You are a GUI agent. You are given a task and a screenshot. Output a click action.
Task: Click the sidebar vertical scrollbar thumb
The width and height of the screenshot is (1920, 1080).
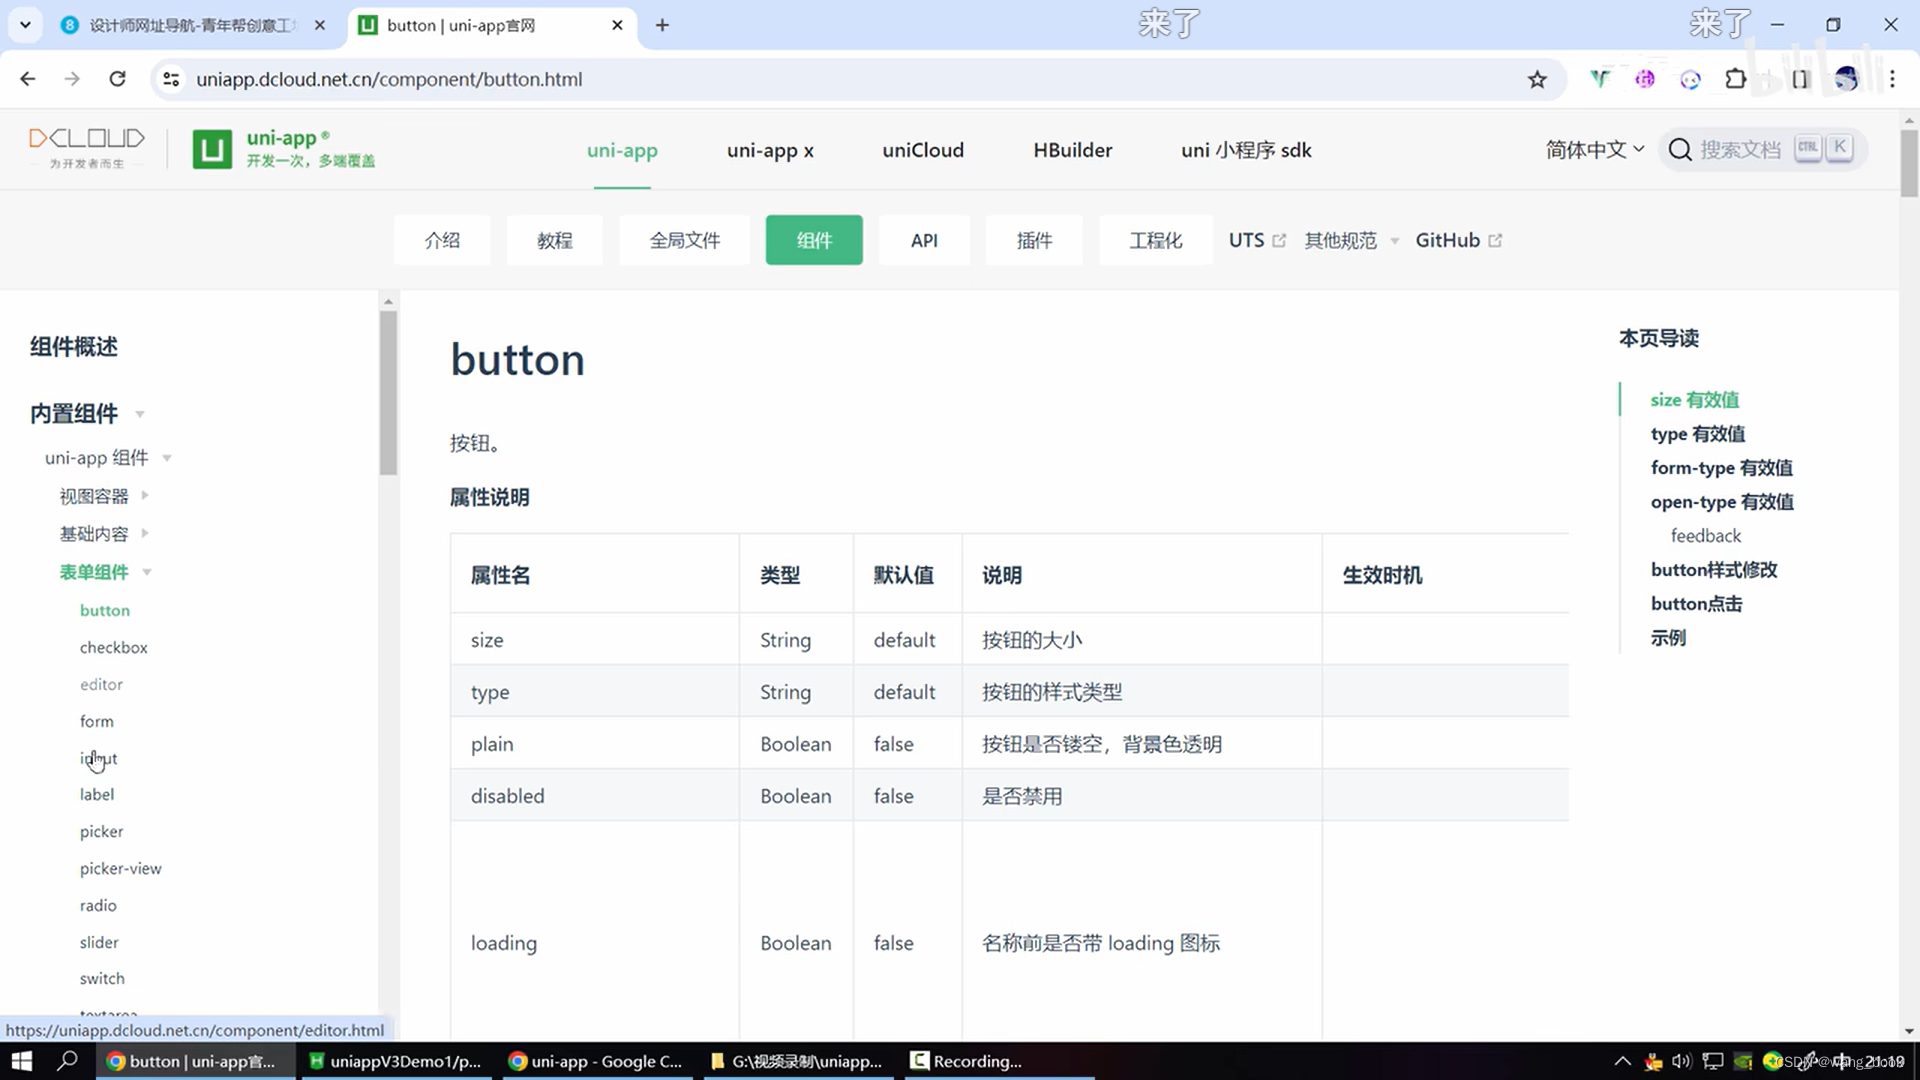click(x=388, y=392)
